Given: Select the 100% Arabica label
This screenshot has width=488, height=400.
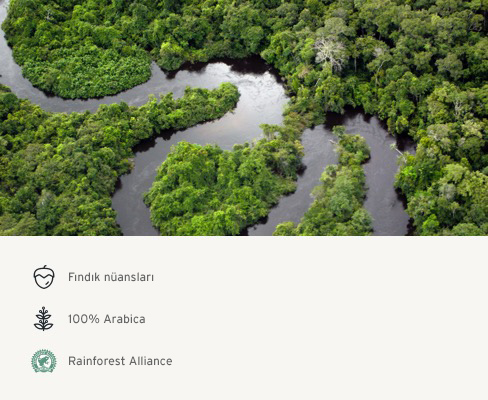Looking at the screenshot, I should 107,319.
